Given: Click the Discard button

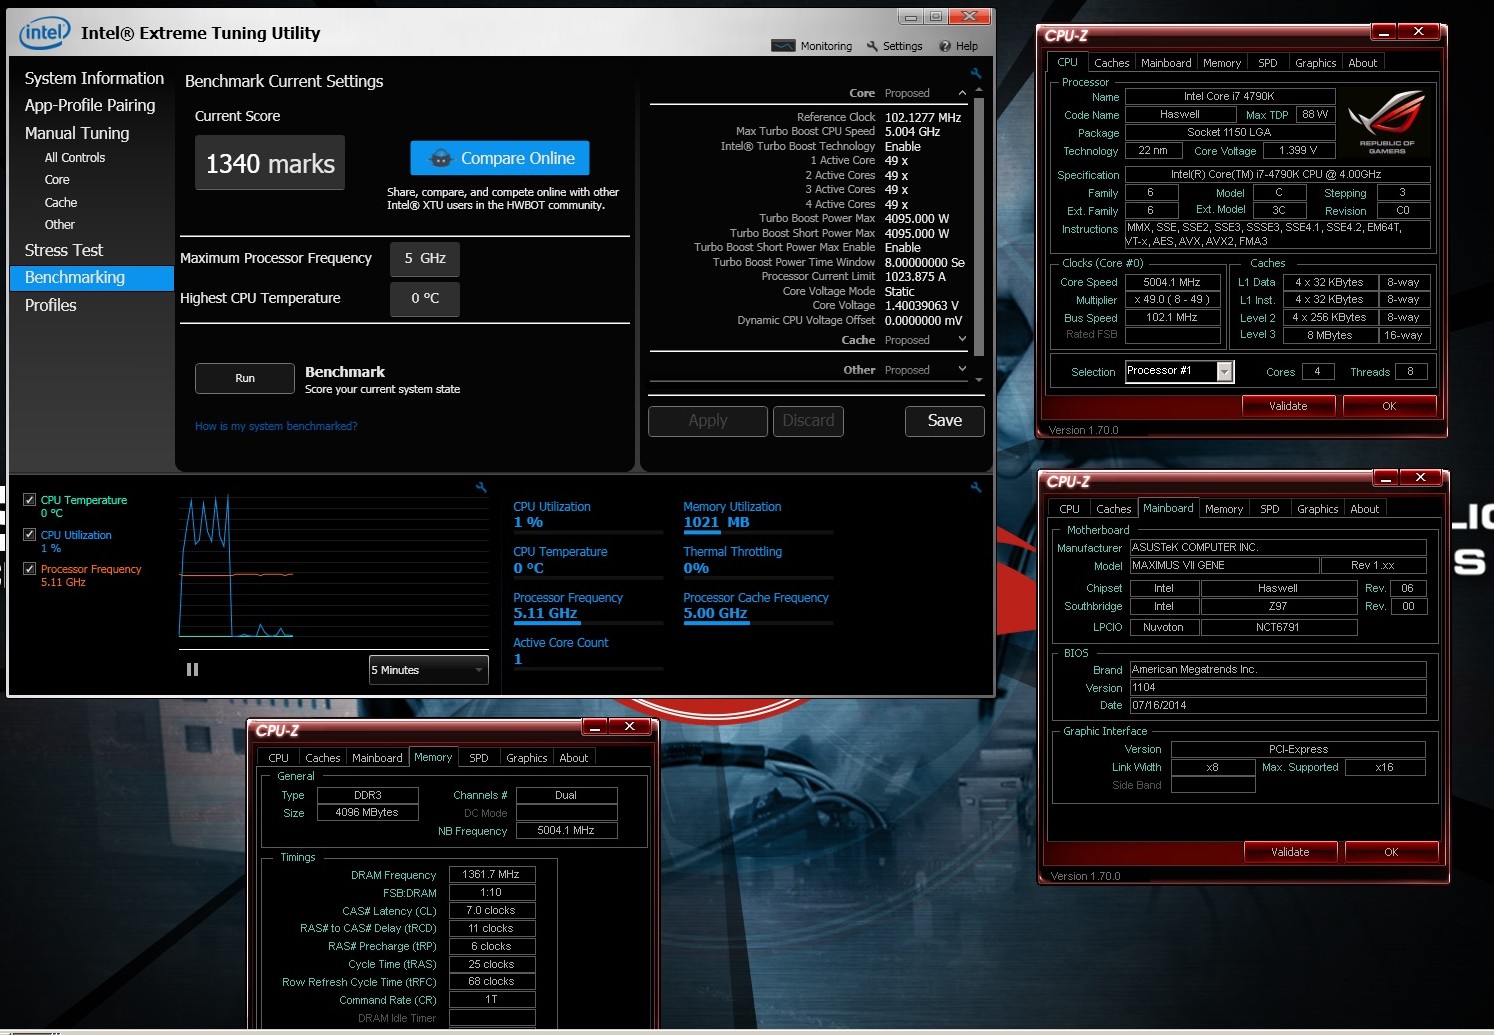Looking at the screenshot, I should (x=808, y=421).
